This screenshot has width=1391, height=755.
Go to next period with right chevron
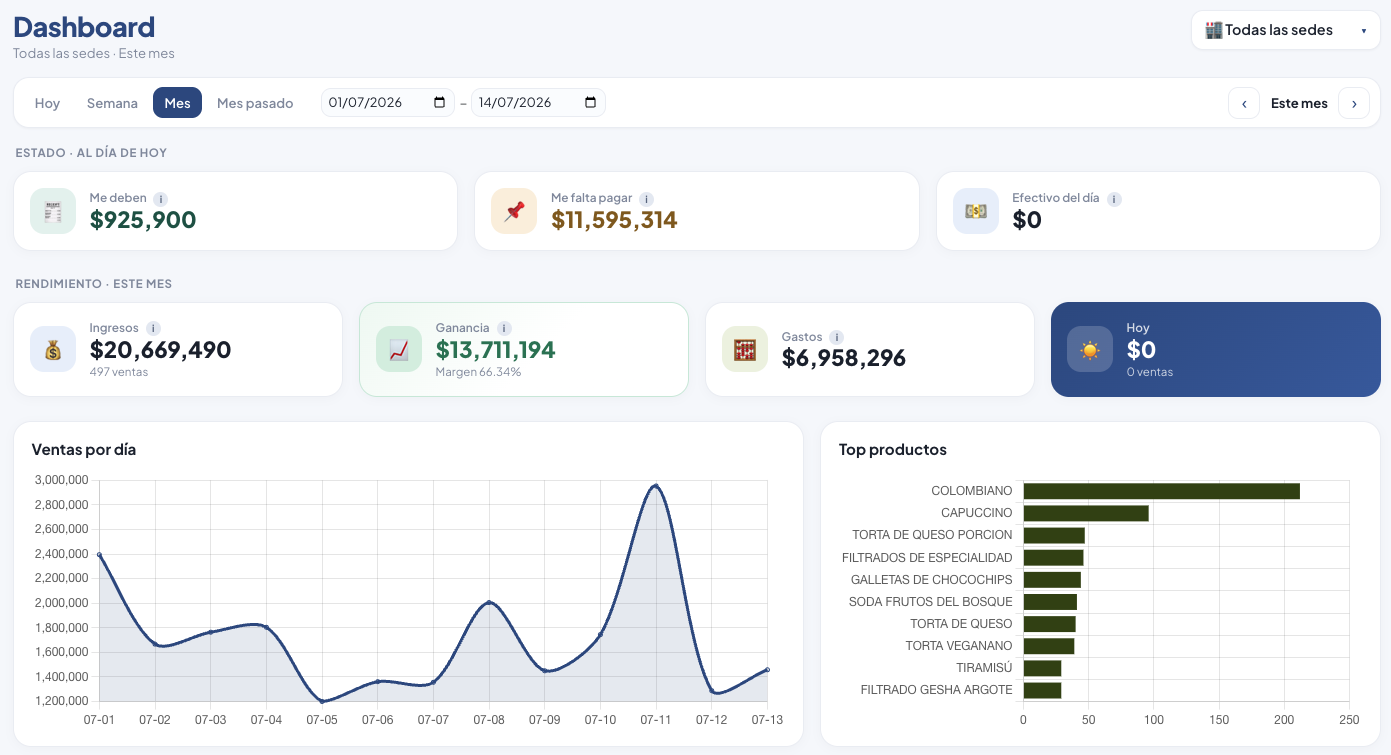[x=1354, y=103]
